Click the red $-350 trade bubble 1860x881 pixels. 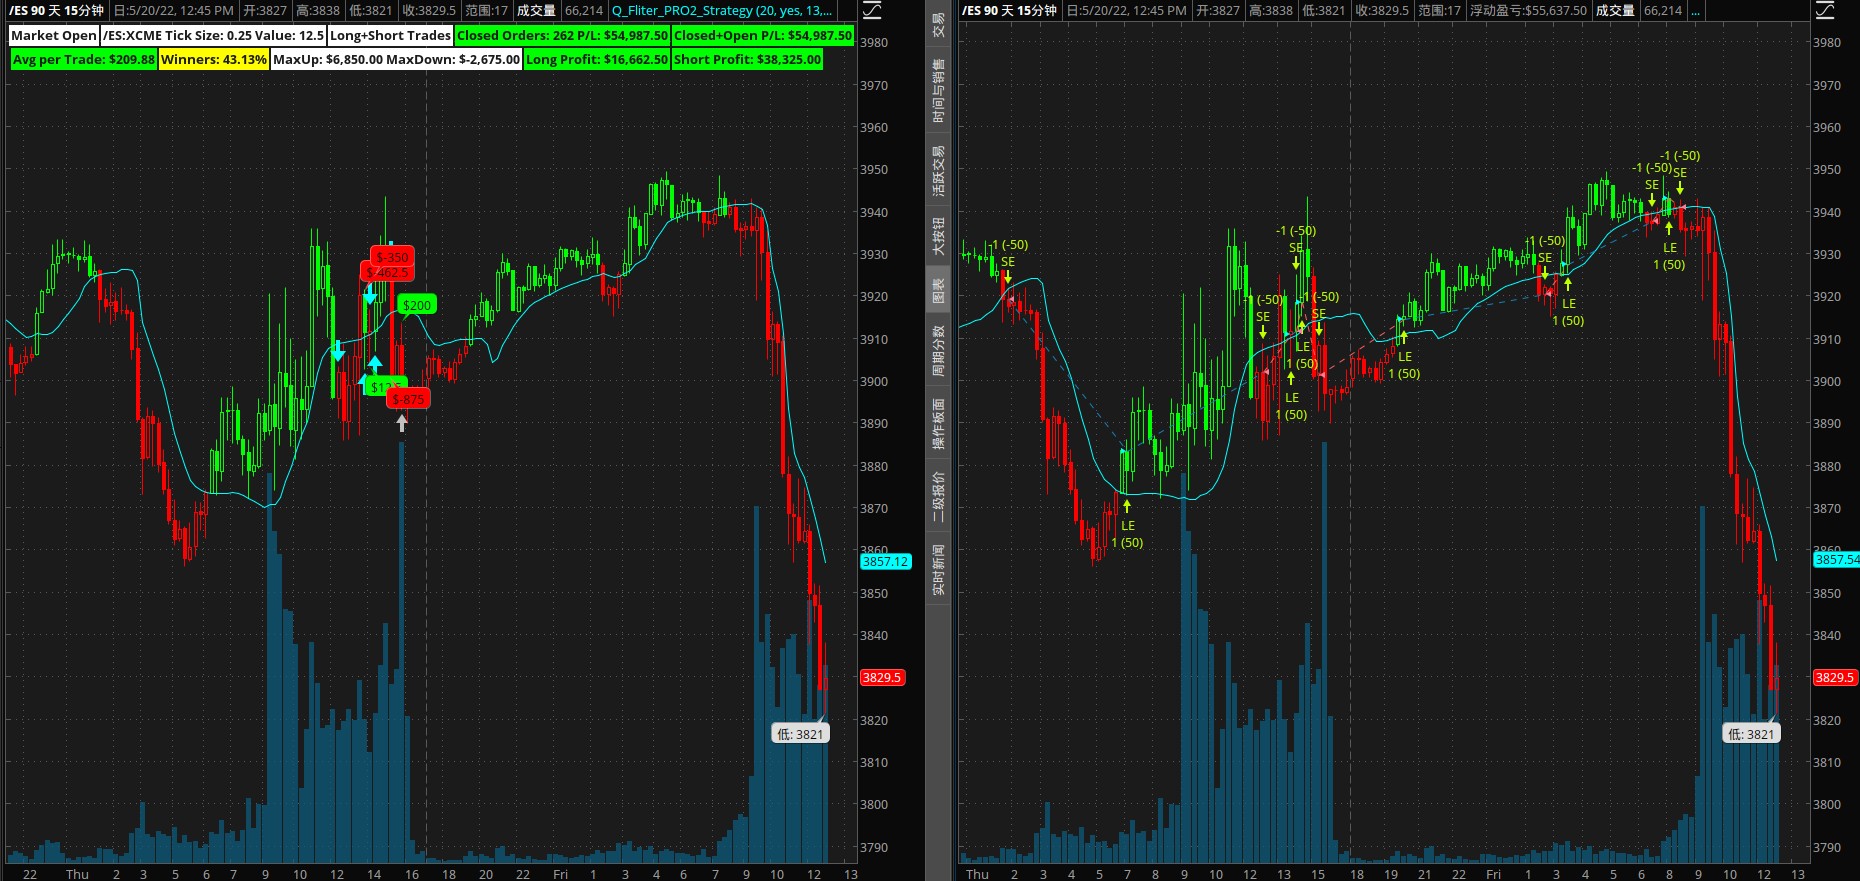pos(392,257)
